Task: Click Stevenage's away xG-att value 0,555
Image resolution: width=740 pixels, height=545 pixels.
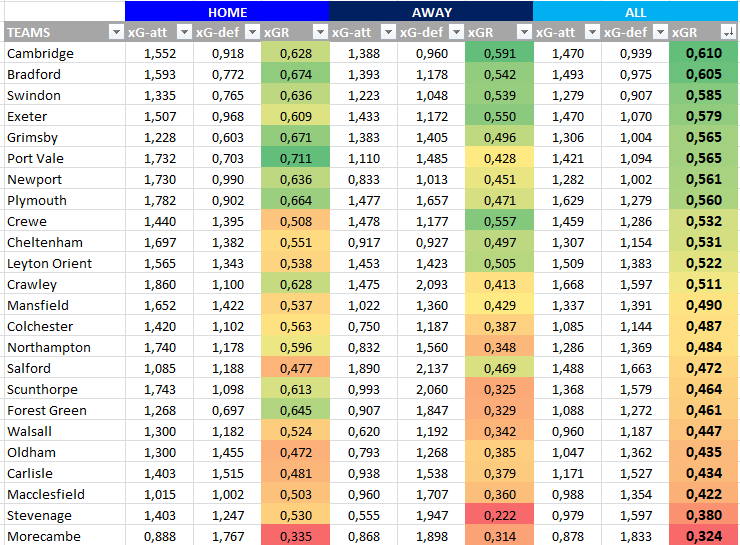Action: [x=363, y=515]
